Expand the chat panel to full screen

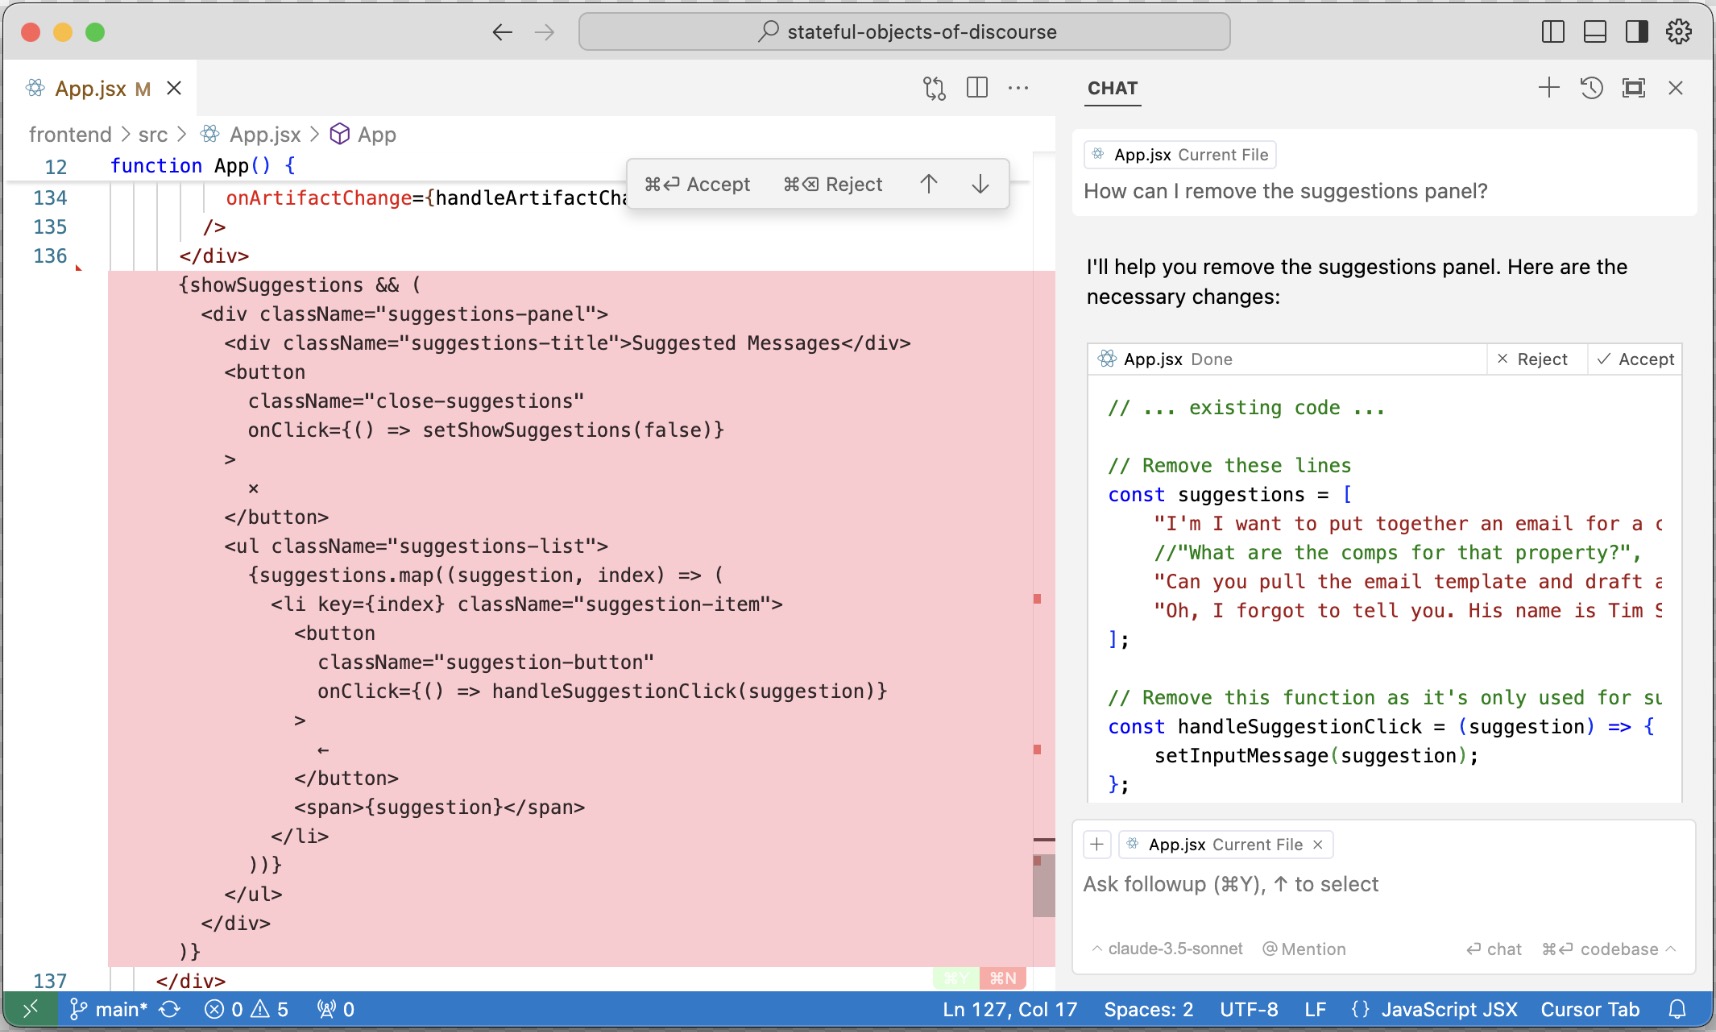coord(1634,88)
